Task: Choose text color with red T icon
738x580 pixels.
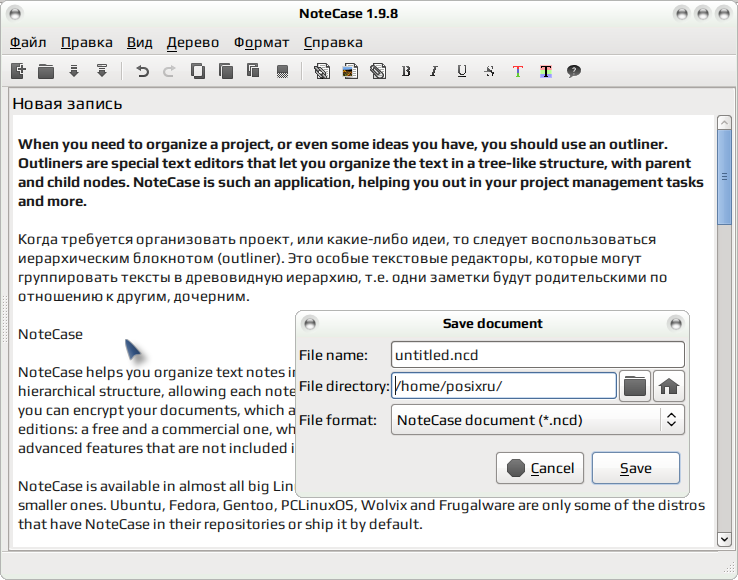Action: coord(518,71)
